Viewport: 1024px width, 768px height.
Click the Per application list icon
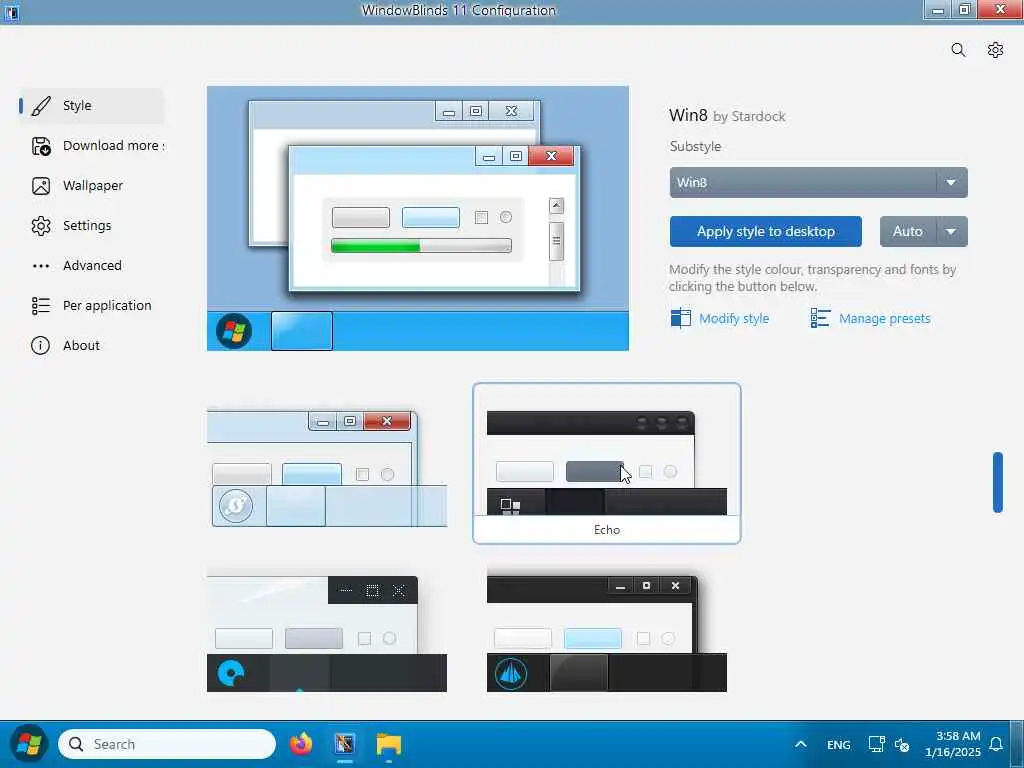point(41,306)
